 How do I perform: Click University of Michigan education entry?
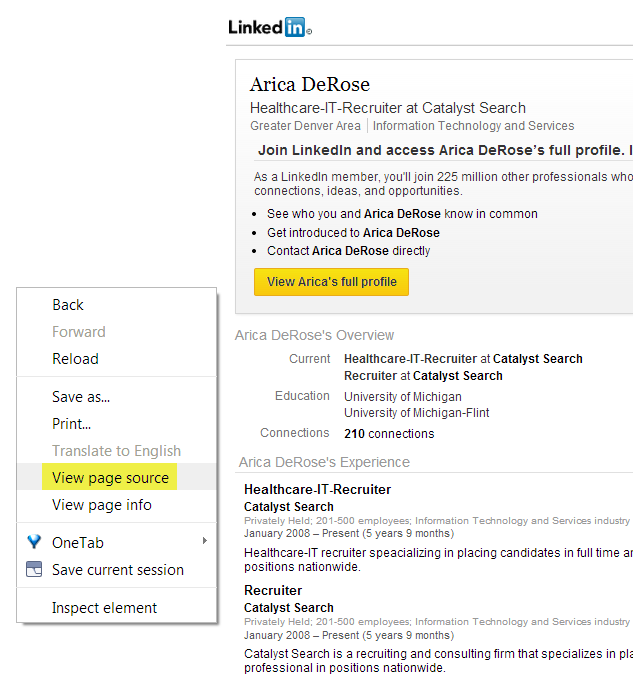(403, 397)
